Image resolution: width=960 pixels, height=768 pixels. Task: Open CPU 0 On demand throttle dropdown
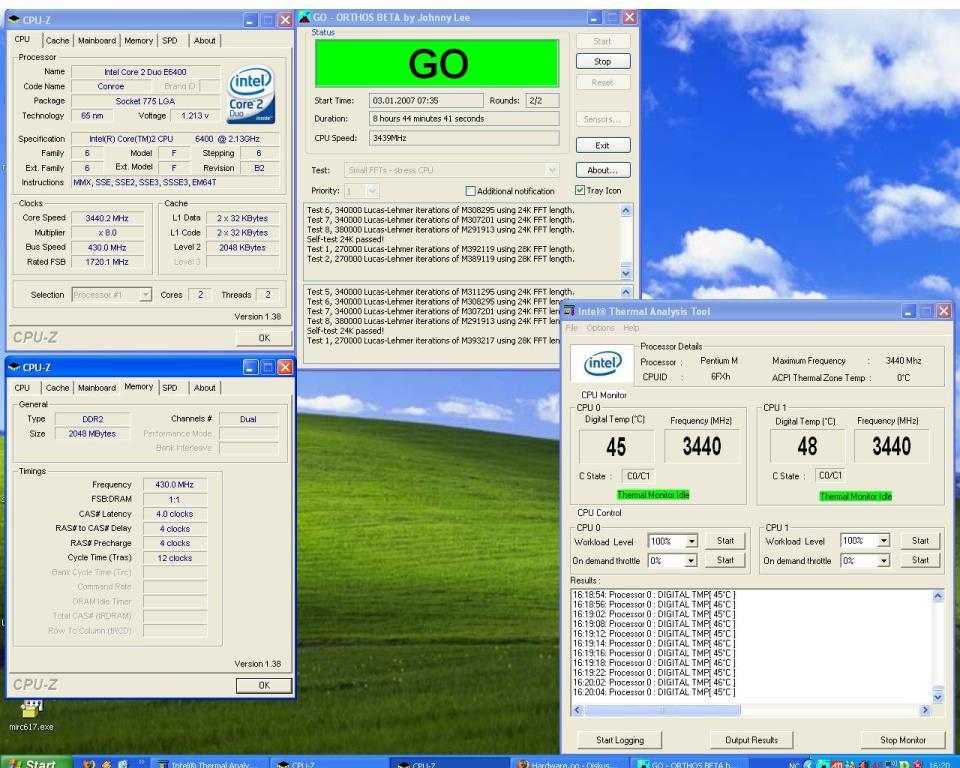(x=691, y=560)
